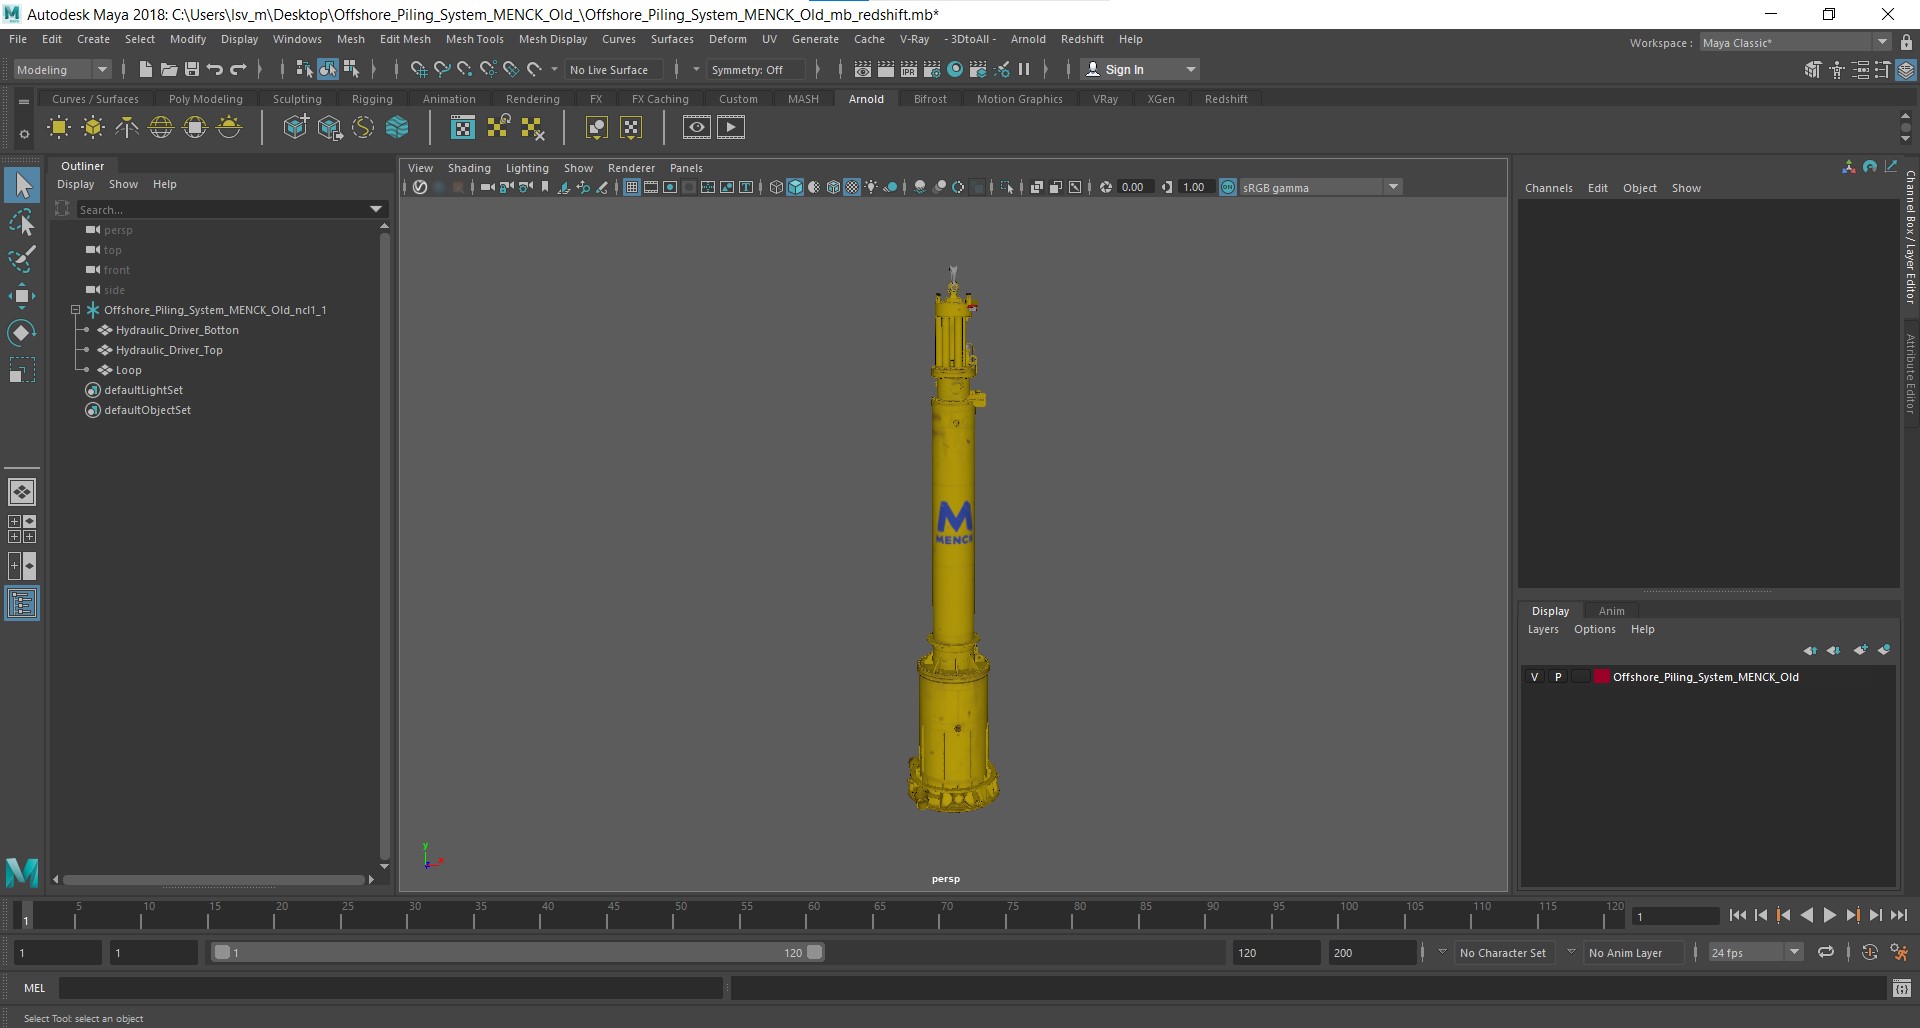The height and width of the screenshot is (1028, 1920).
Task: Select the Scale tool in the toolbox
Action: [22, 369]
